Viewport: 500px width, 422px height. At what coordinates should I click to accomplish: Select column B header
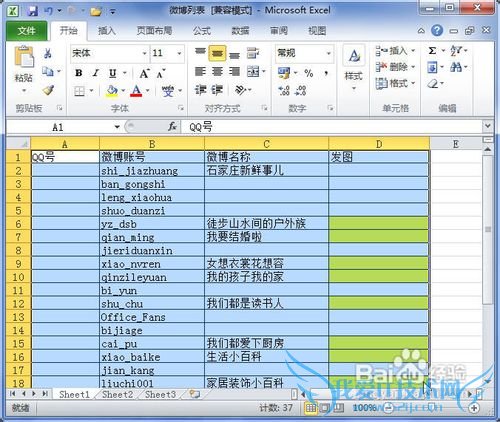pyautogui.click(x=152, y=144)
